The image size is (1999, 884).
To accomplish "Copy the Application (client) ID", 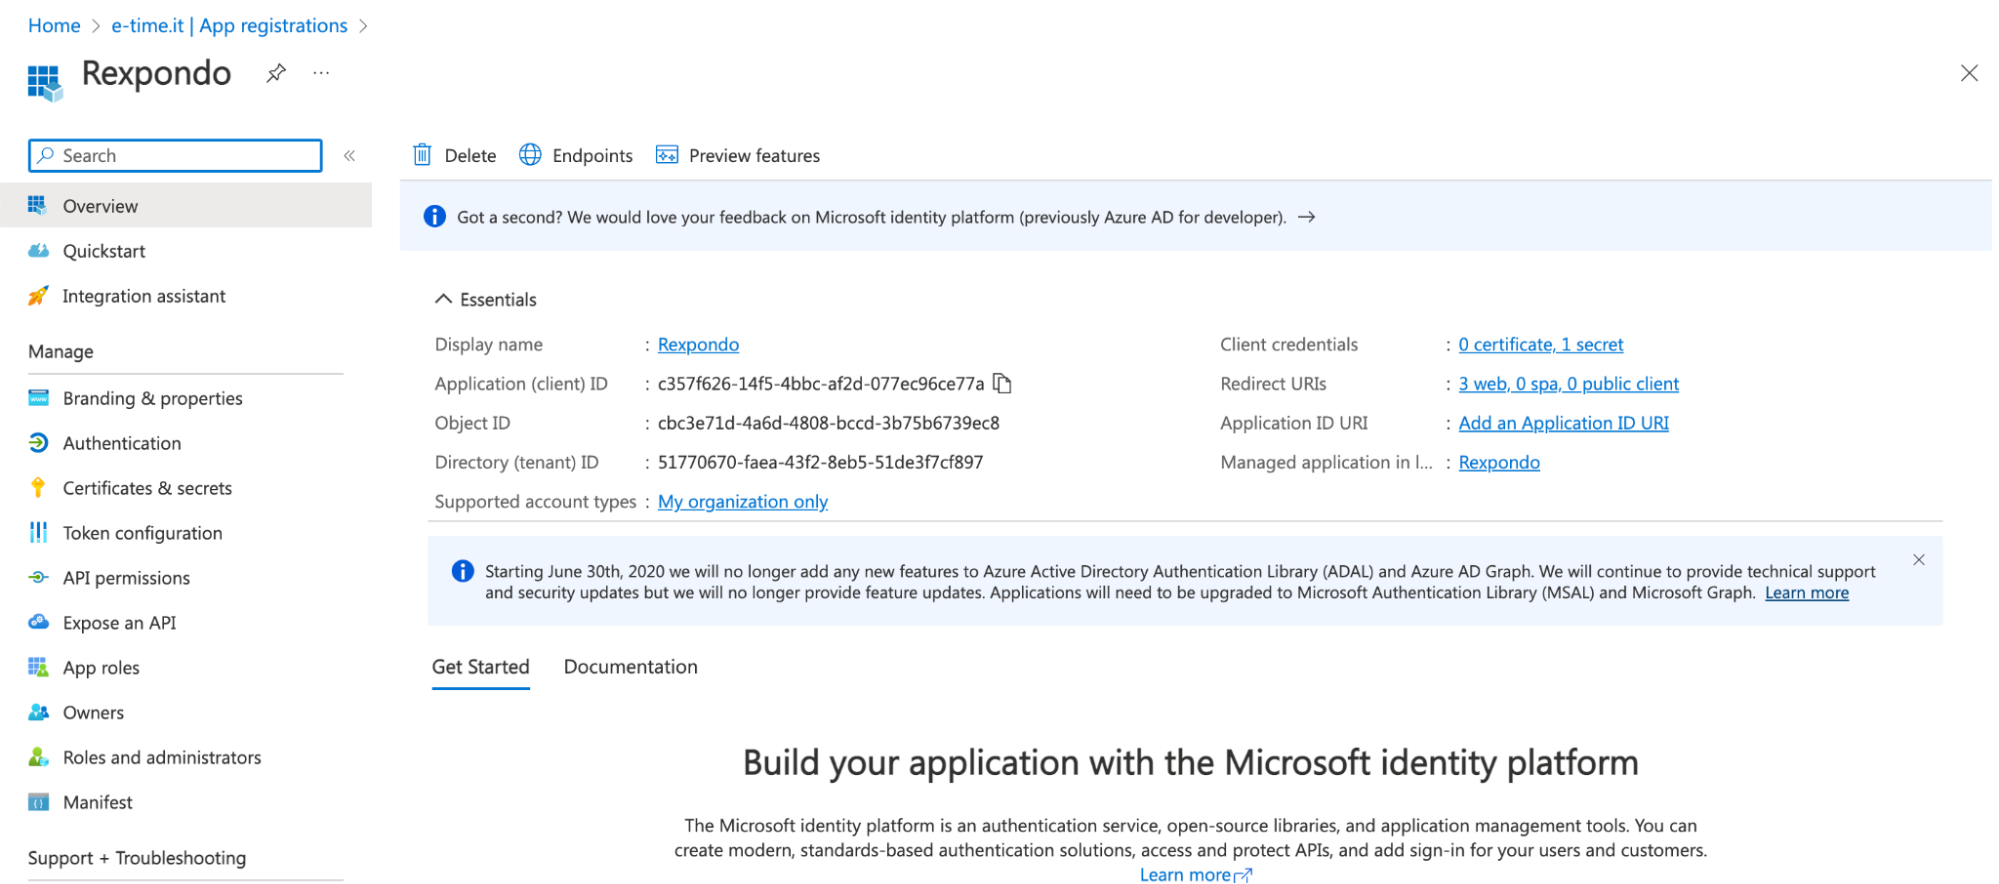I will 1002,383.
